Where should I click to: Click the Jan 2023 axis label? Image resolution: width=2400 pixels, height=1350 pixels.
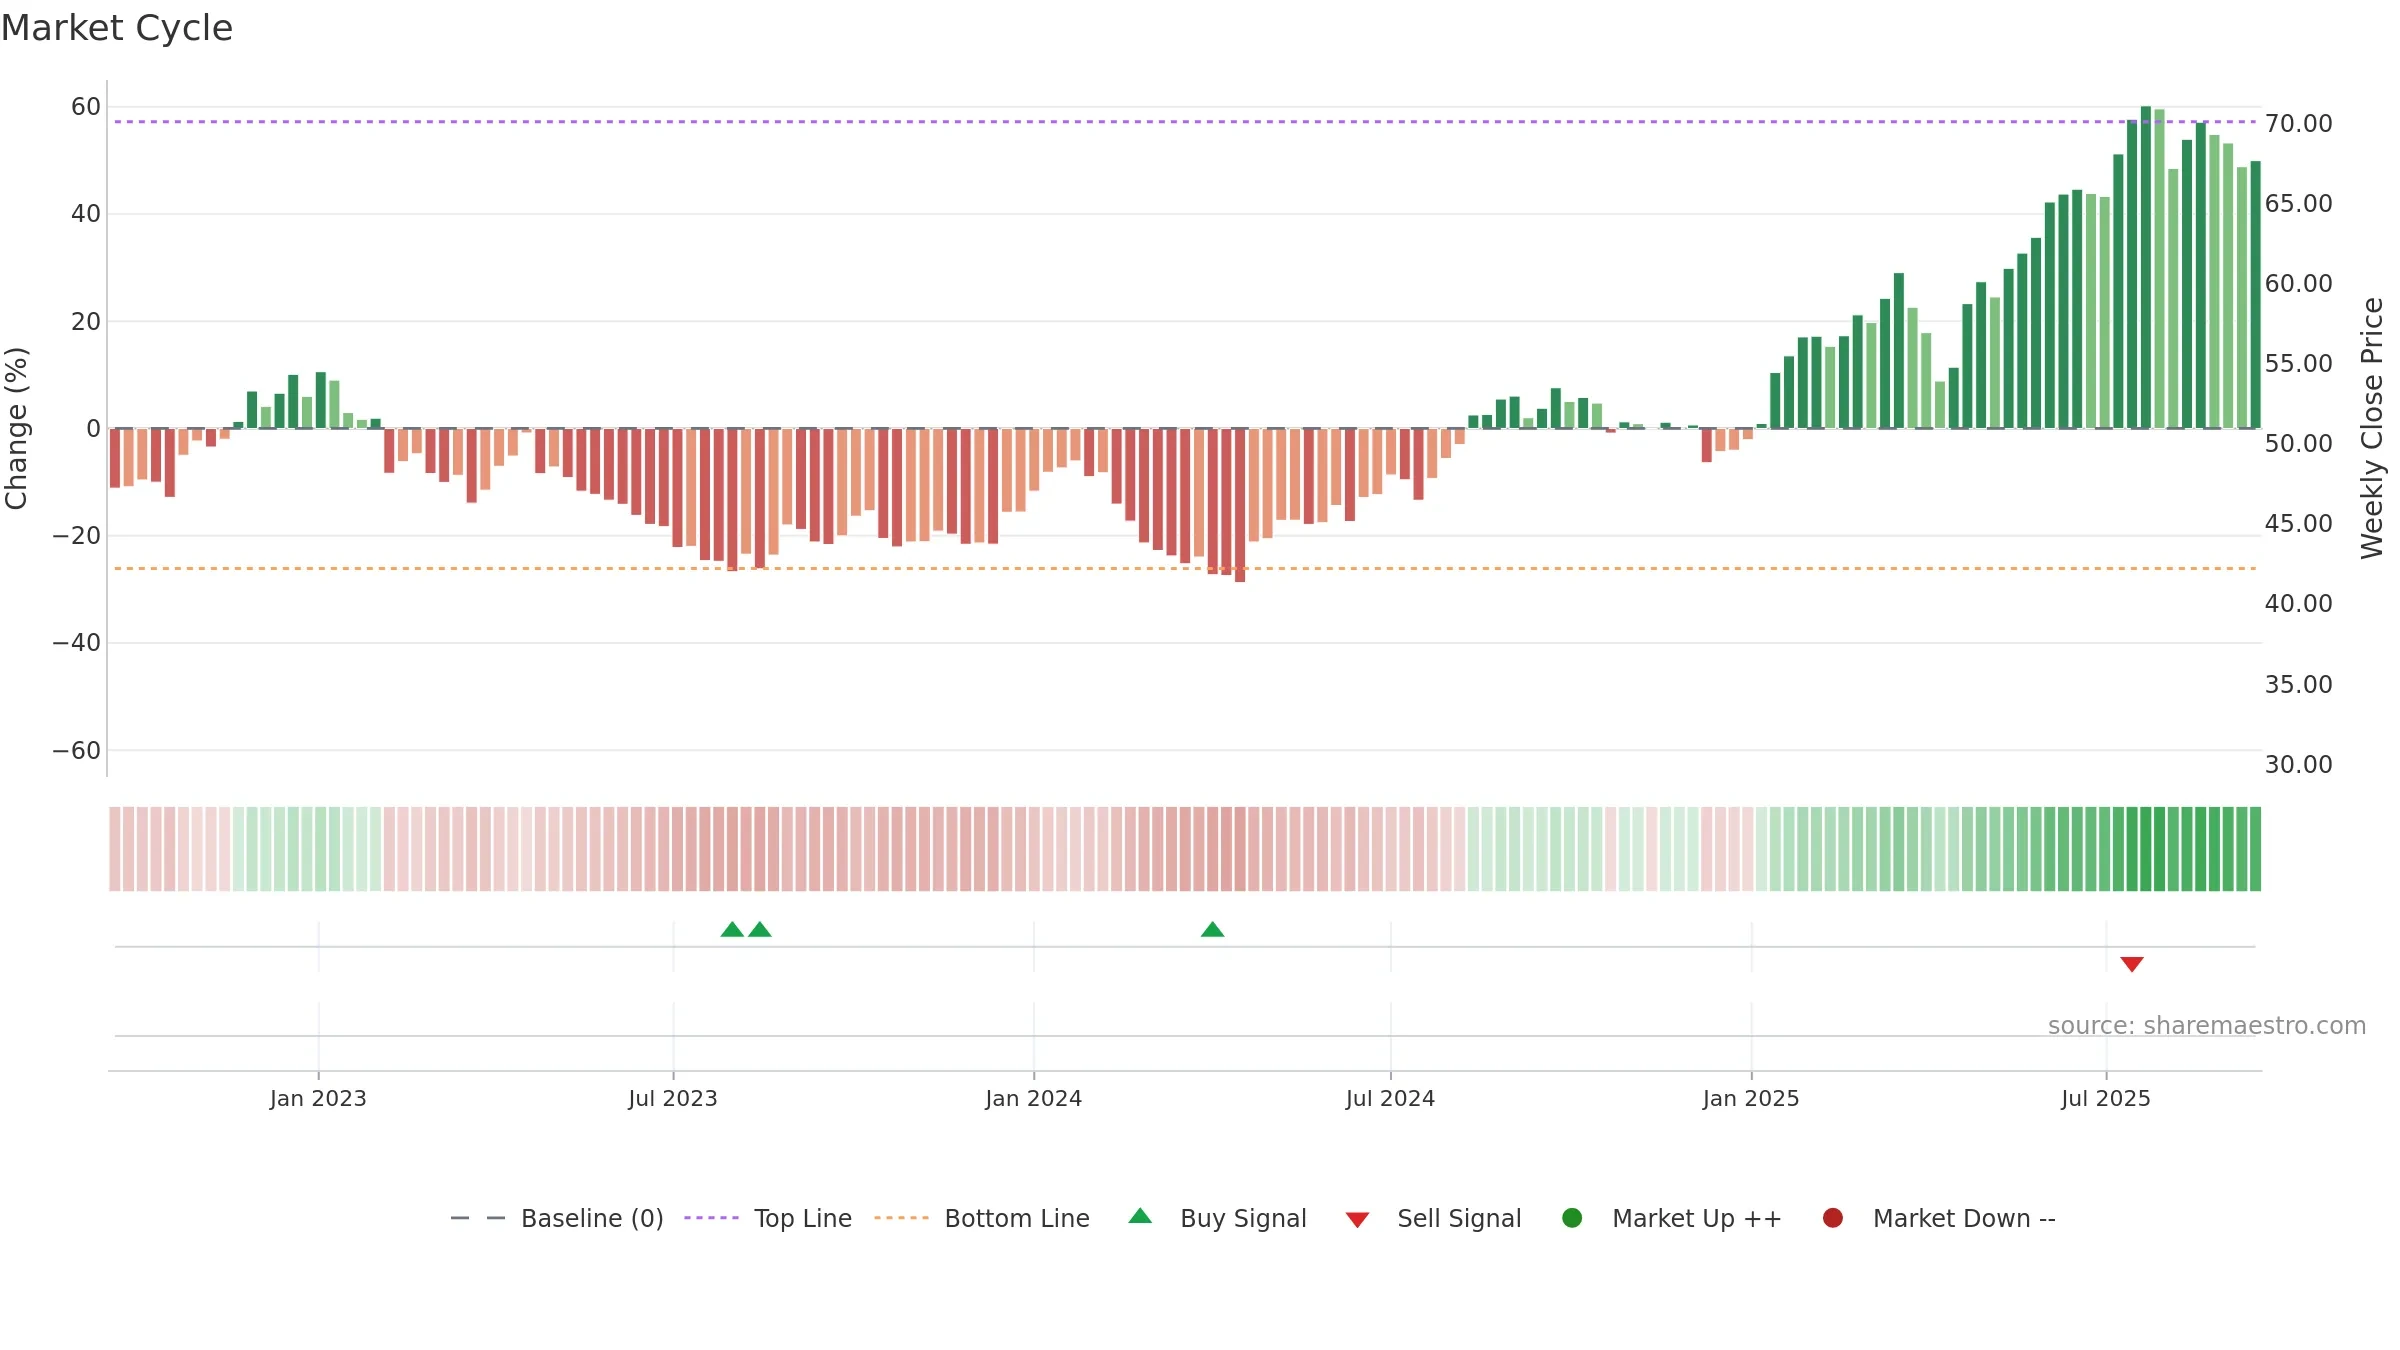[318, 1098]
